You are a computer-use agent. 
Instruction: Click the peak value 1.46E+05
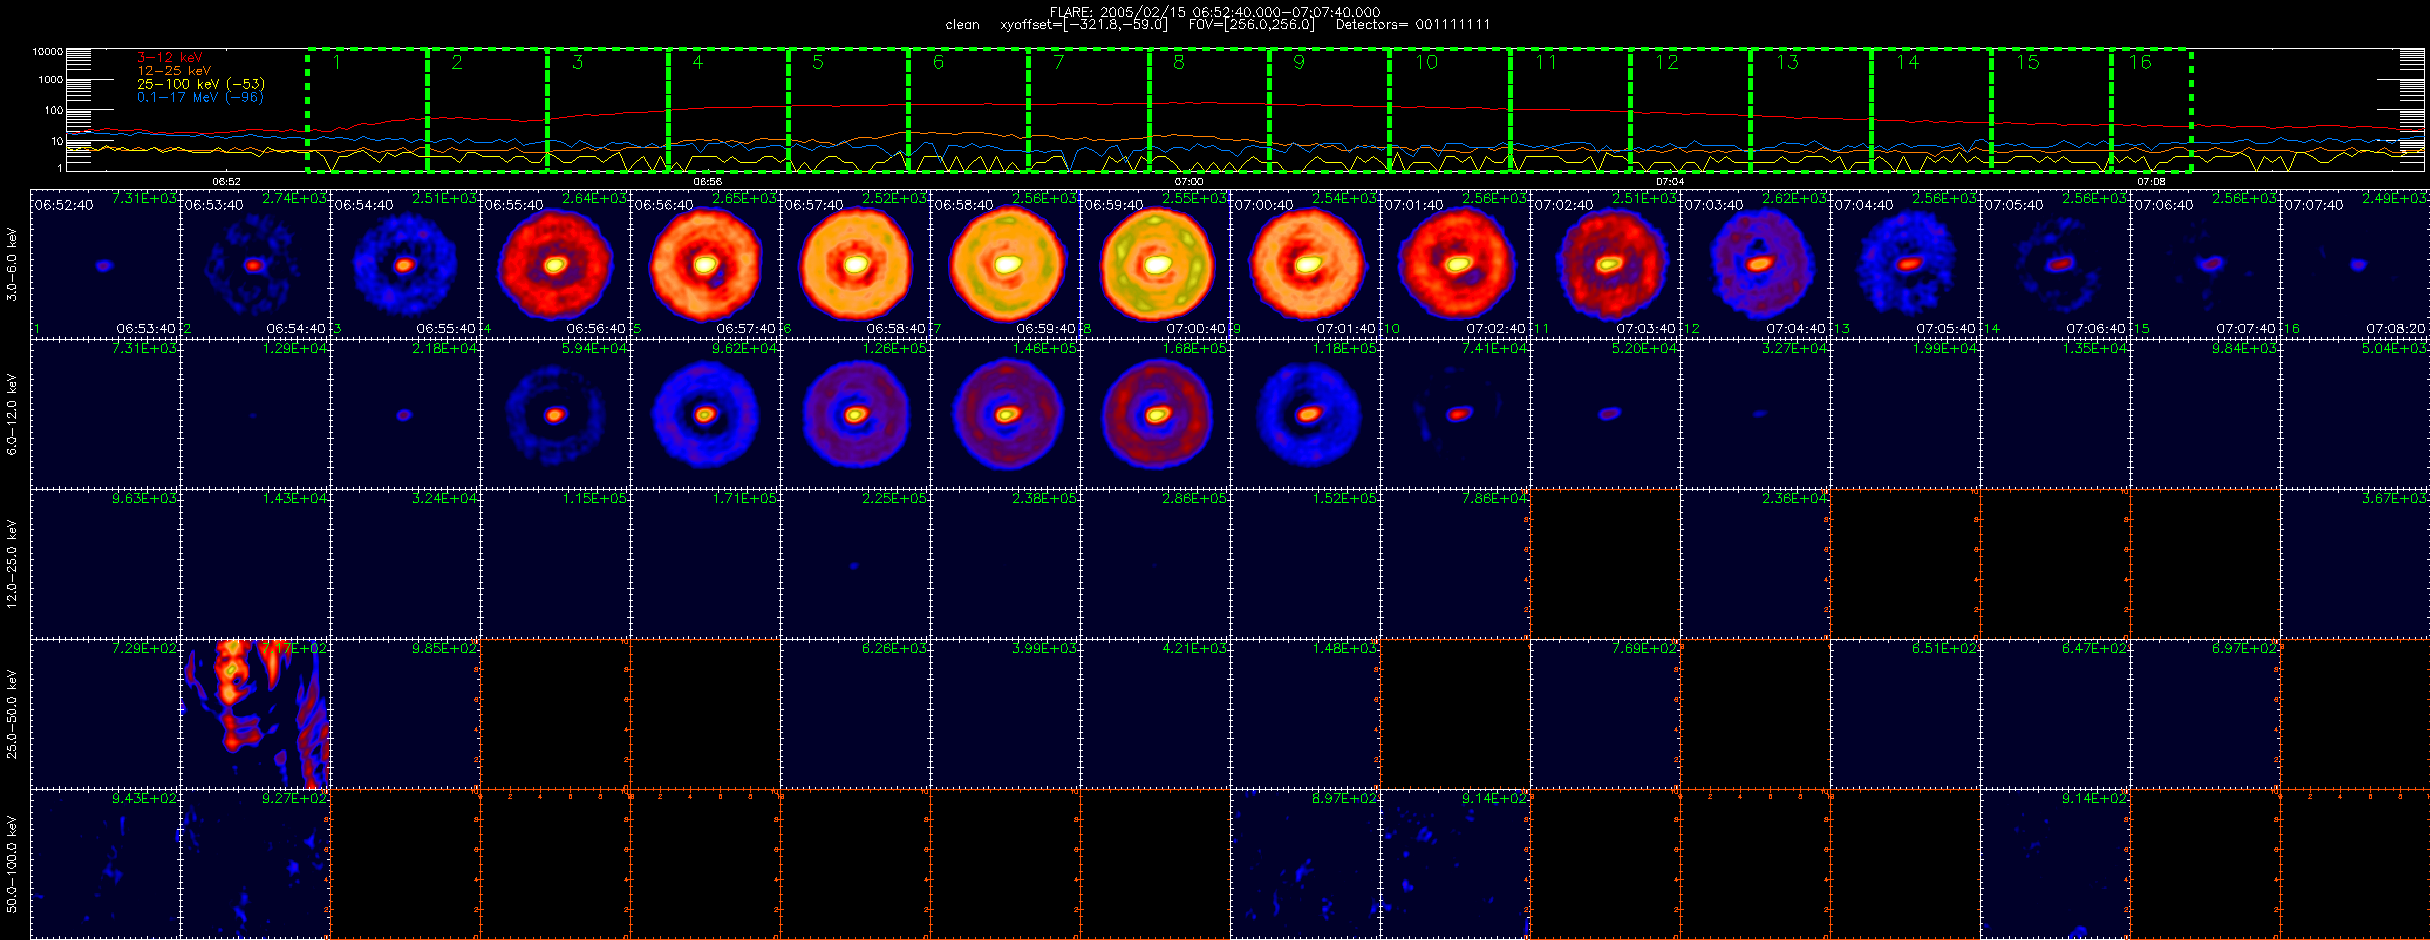[x=1045, y=348]
